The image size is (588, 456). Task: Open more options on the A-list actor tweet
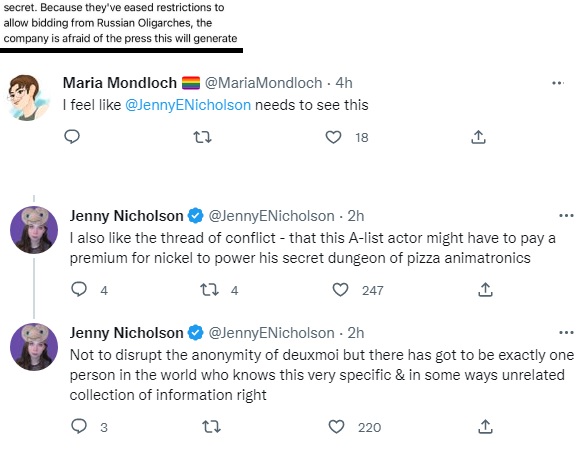click(566, 216)
